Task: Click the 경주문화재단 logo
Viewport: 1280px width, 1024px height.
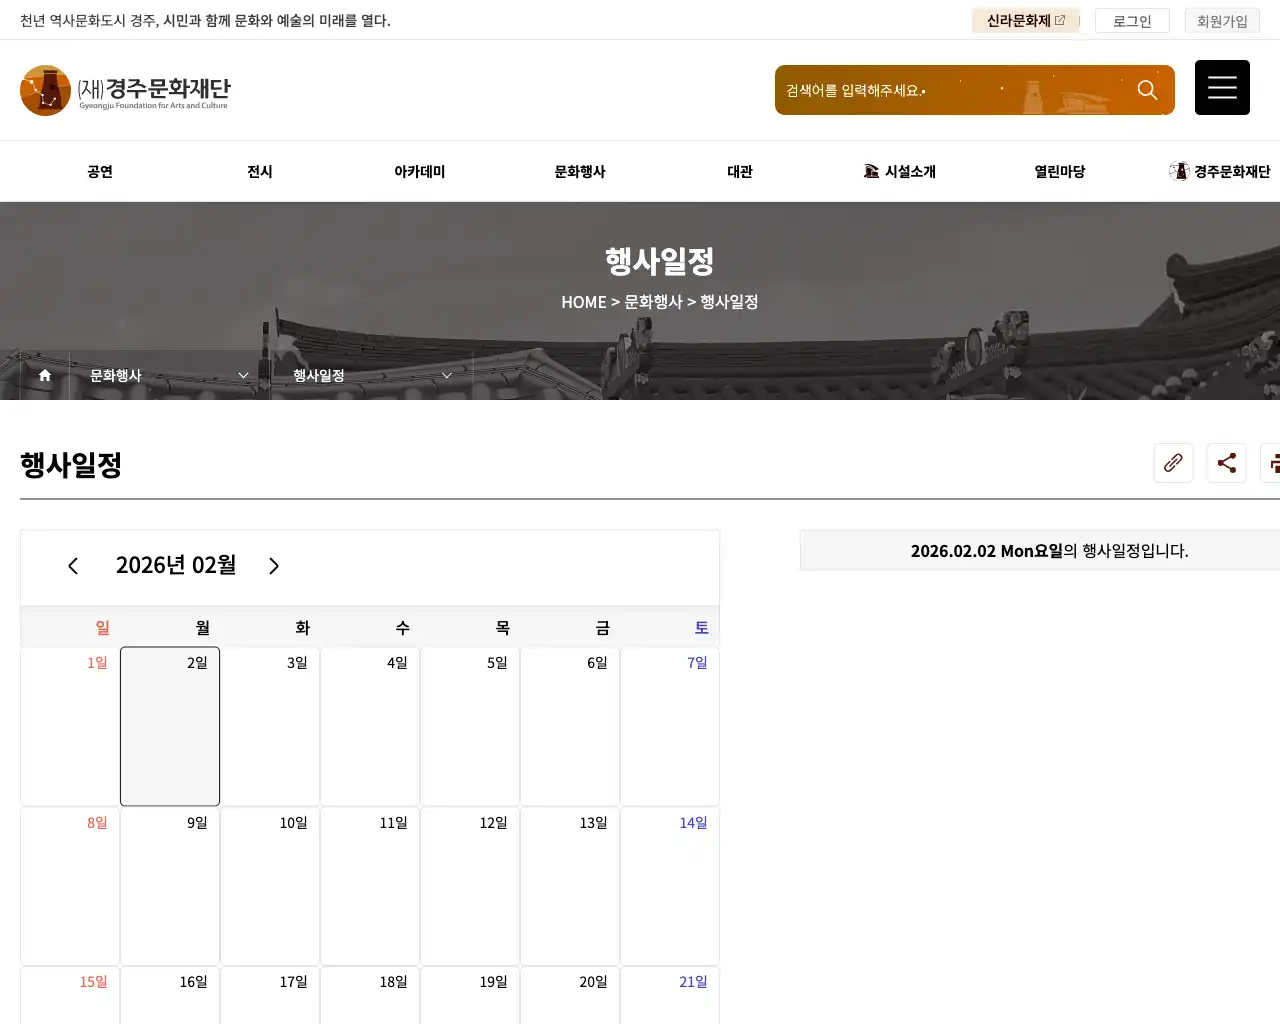Action: coord(126,90)
